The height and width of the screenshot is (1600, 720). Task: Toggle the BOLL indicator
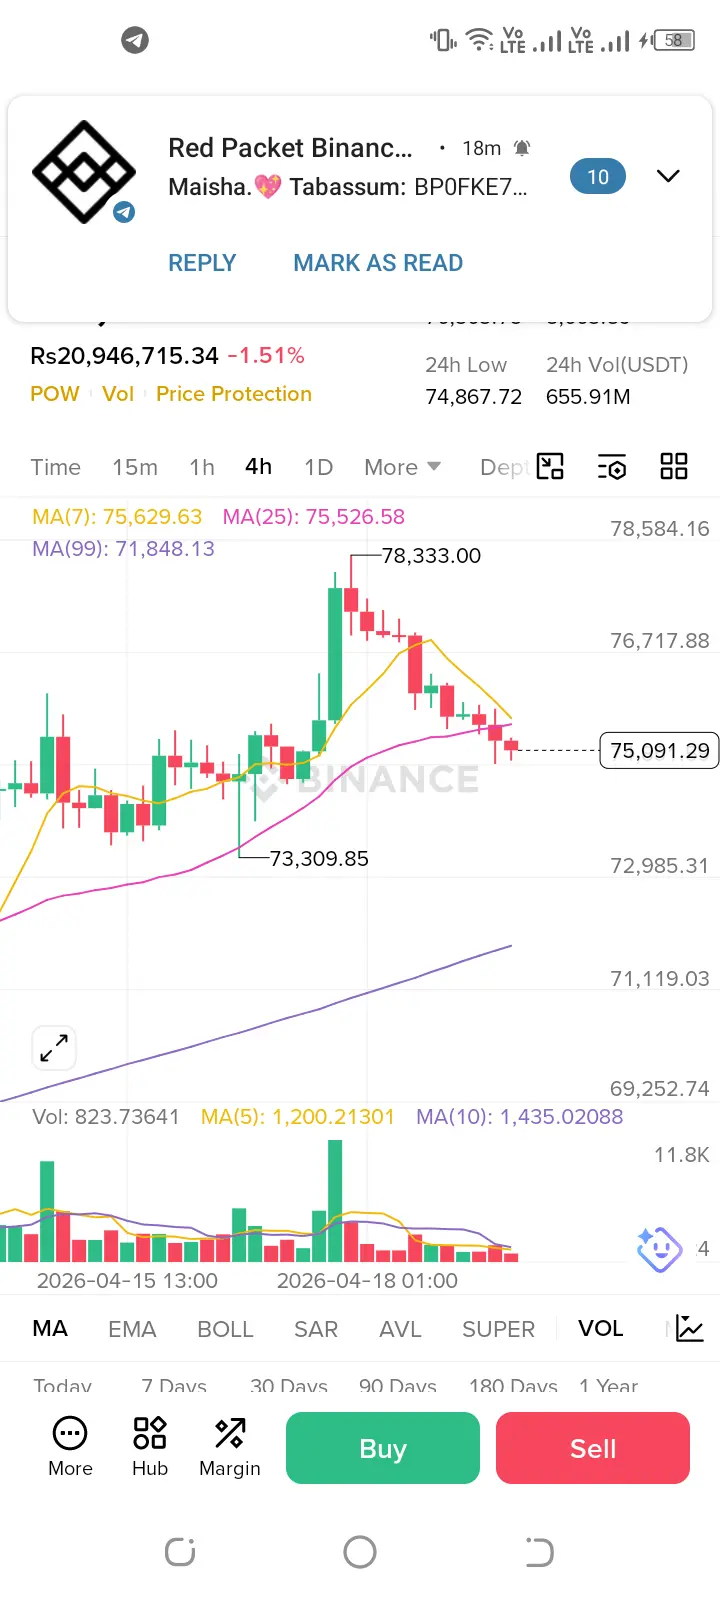225,1328
